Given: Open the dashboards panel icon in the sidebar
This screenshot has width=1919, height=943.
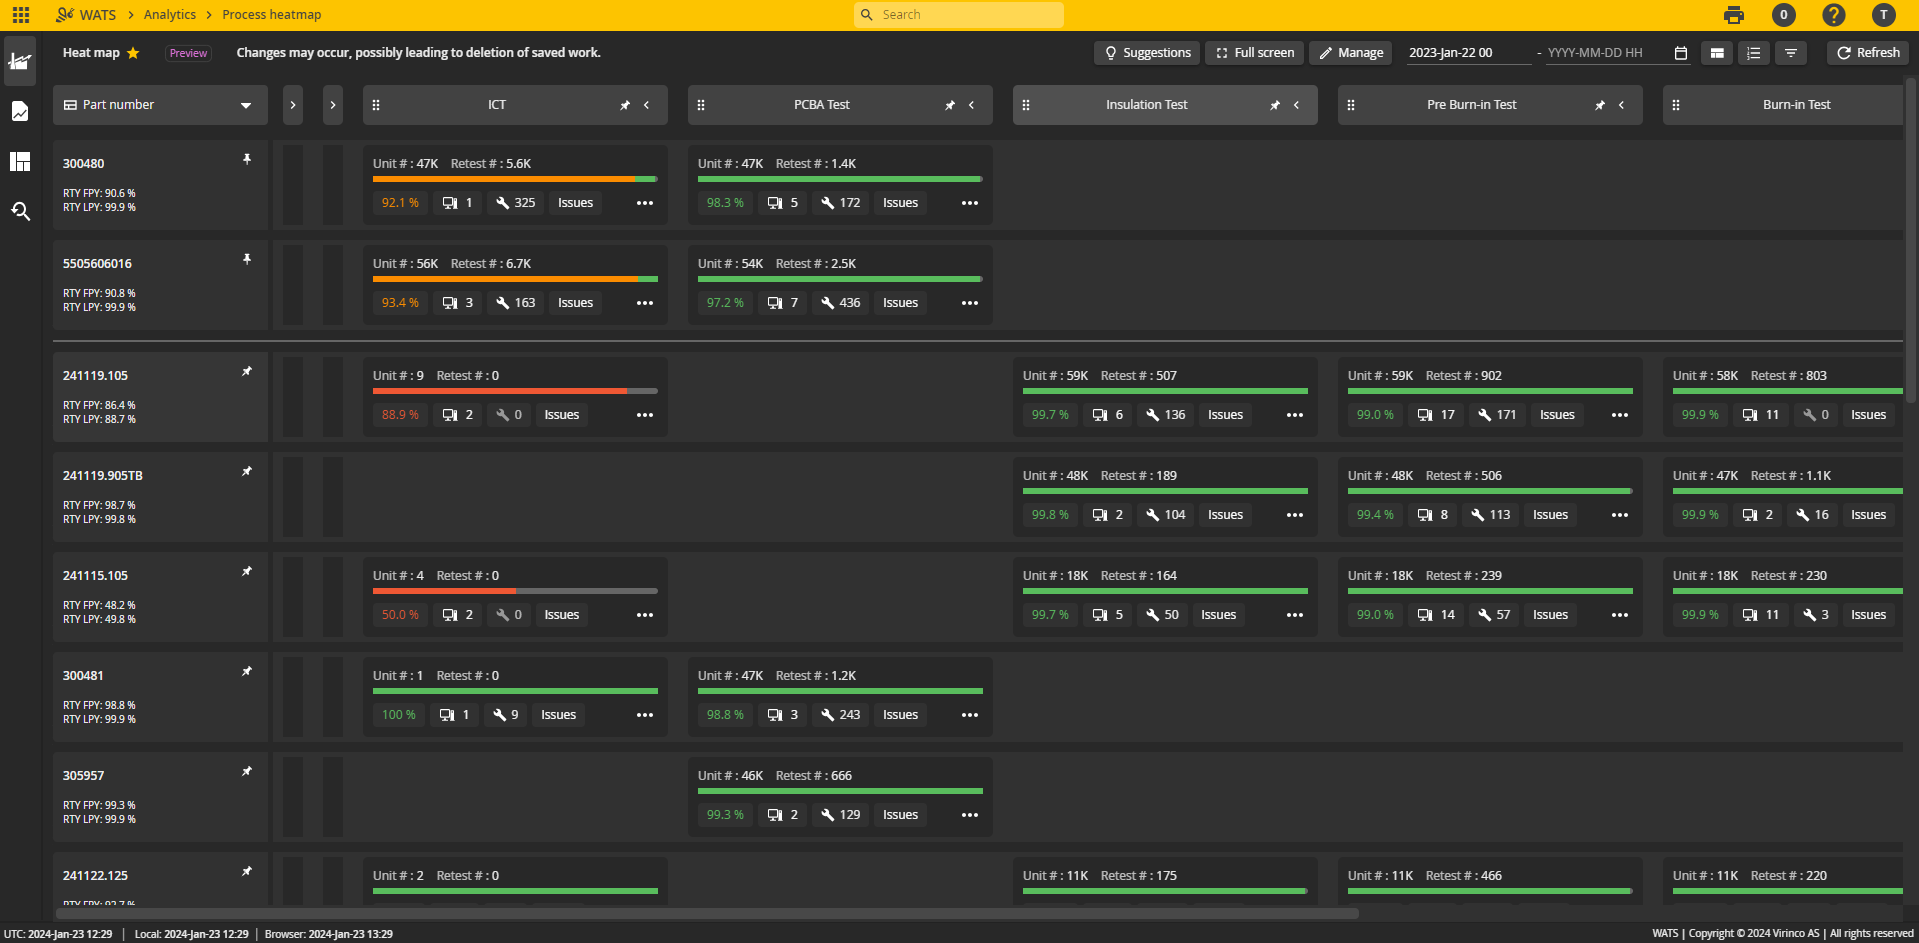Looking at the screenshot, I should tap(20, 161).
